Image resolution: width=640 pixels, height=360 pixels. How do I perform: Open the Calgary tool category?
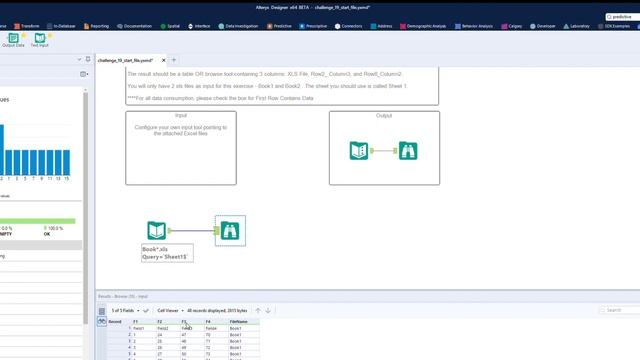(511, 26)
